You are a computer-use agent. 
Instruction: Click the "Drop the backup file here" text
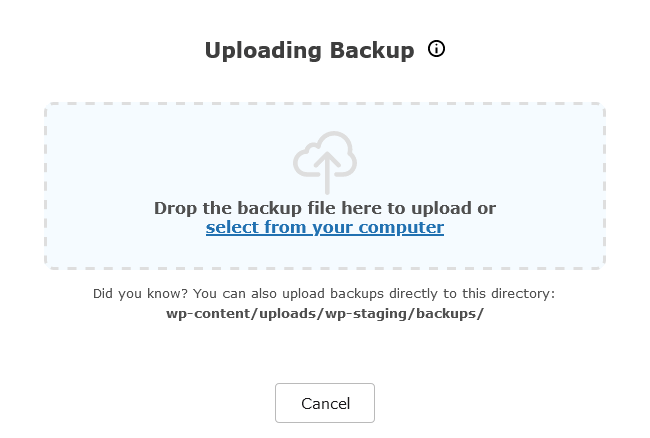point(269,208)
